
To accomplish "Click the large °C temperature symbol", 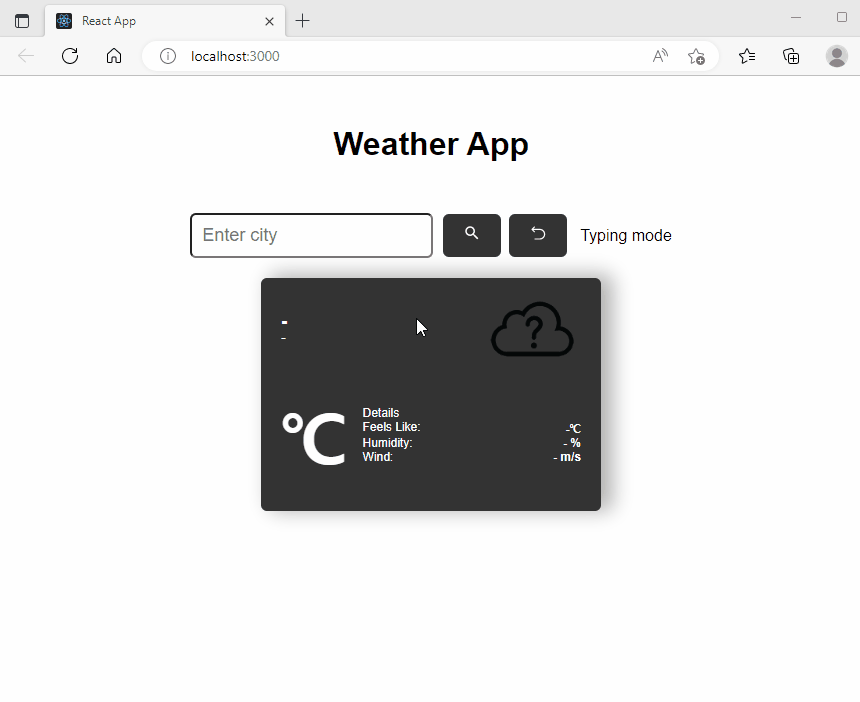I will [x=314, y=439].
